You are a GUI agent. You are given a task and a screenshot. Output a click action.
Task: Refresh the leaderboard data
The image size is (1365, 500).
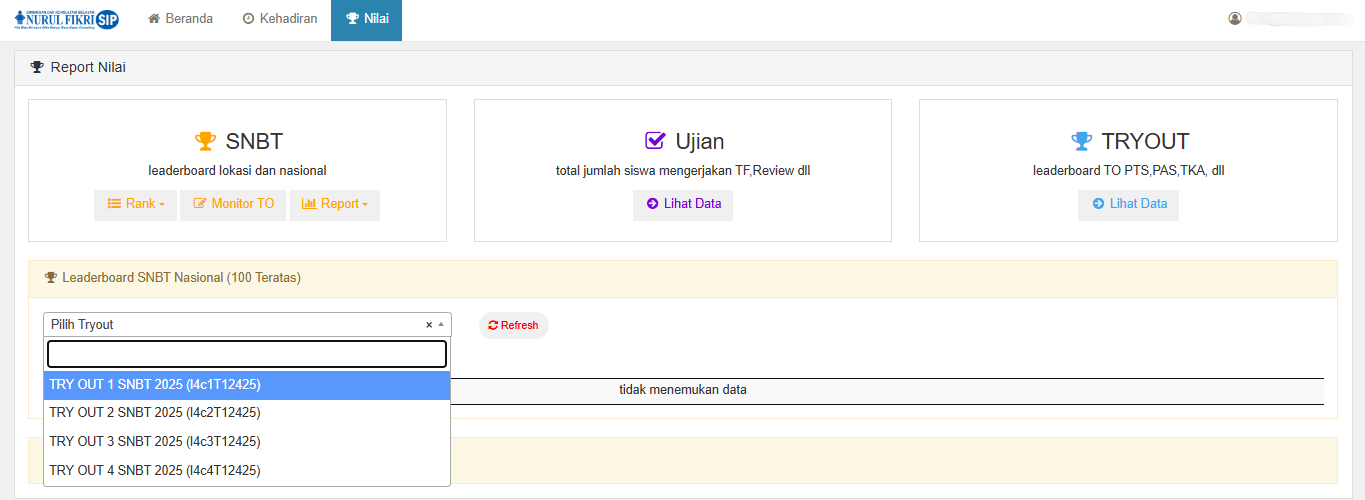(513, 326)
